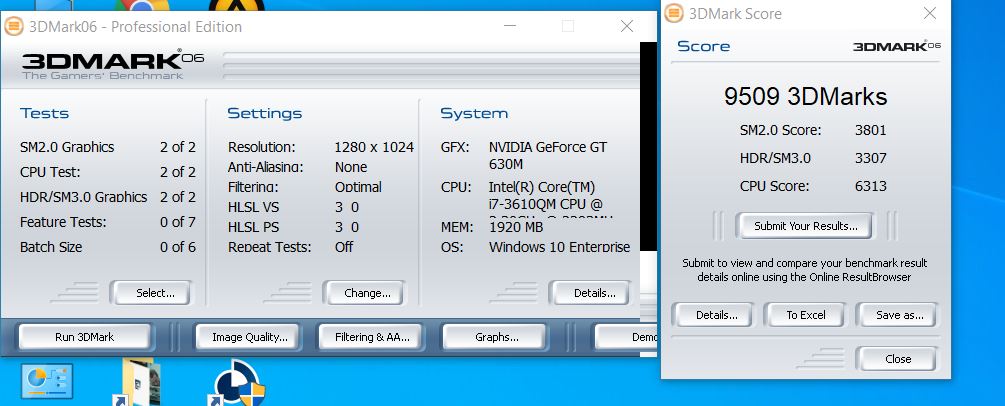Start the benchmark with Run 3DMark

click(85, 337)
